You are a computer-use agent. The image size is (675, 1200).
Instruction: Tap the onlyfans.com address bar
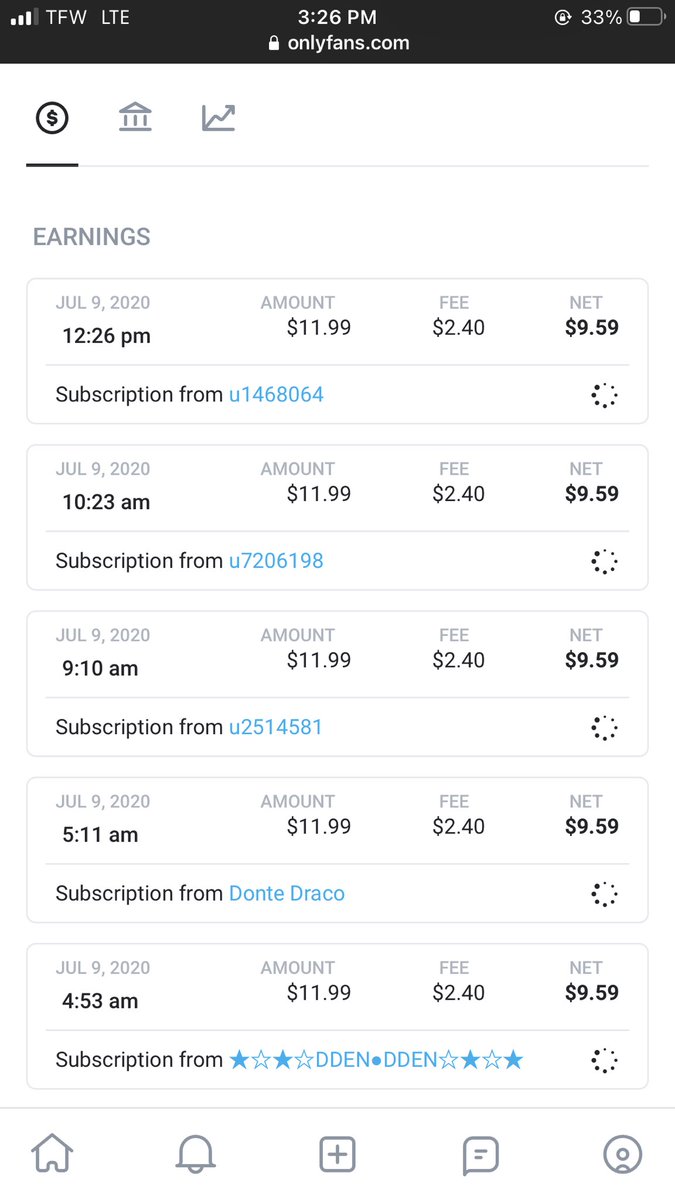click(x=338, y=43)
